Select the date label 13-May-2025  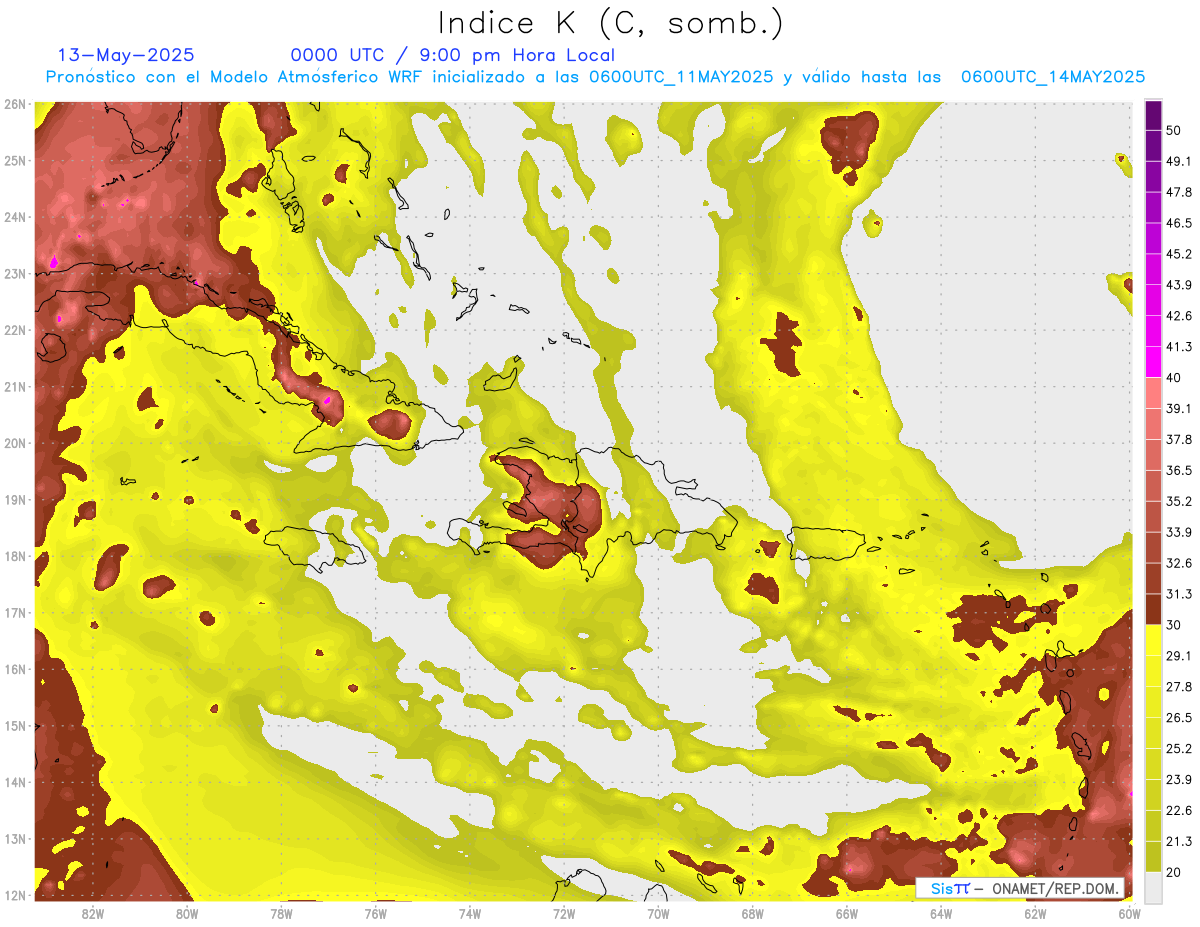click(x=126, y=56)
